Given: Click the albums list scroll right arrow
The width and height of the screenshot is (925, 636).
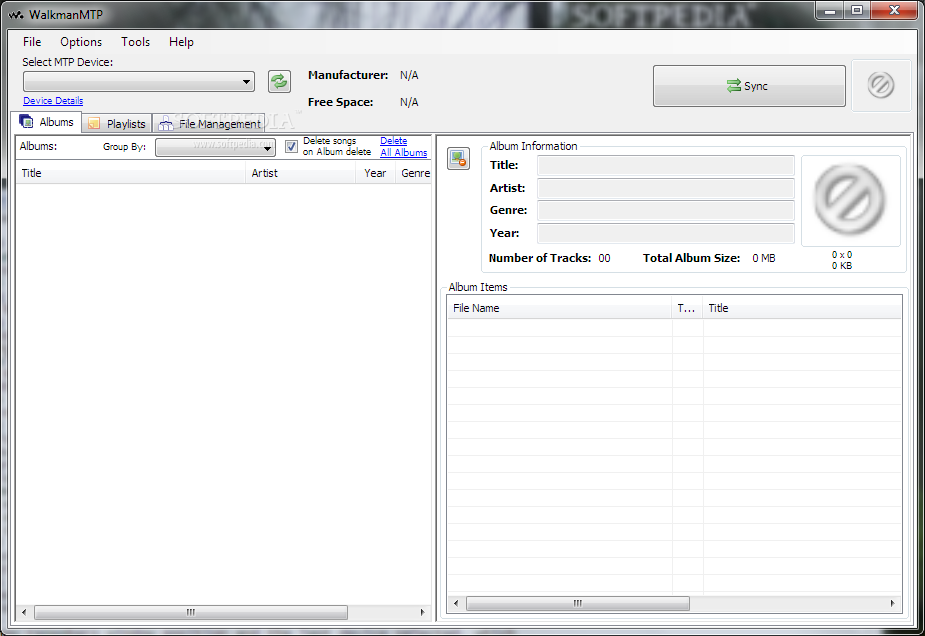Looking at the screenshot, I should pos(422,612).
